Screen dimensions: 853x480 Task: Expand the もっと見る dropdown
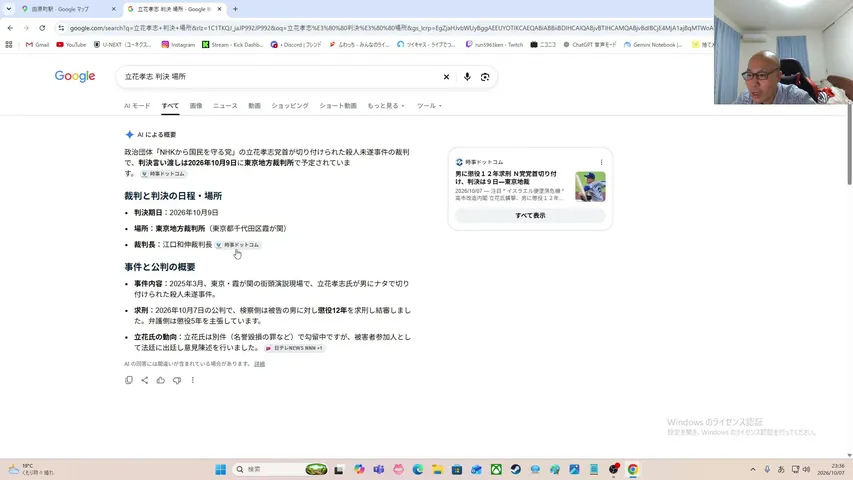click(x=386, y=106)
